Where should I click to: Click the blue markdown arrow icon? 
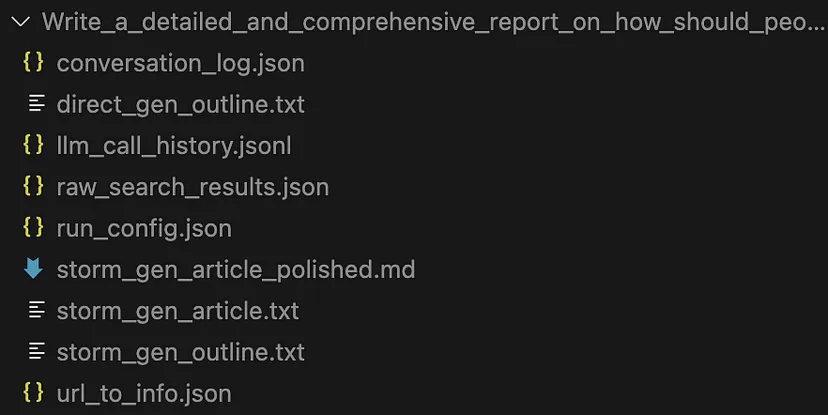pos(33,268)
